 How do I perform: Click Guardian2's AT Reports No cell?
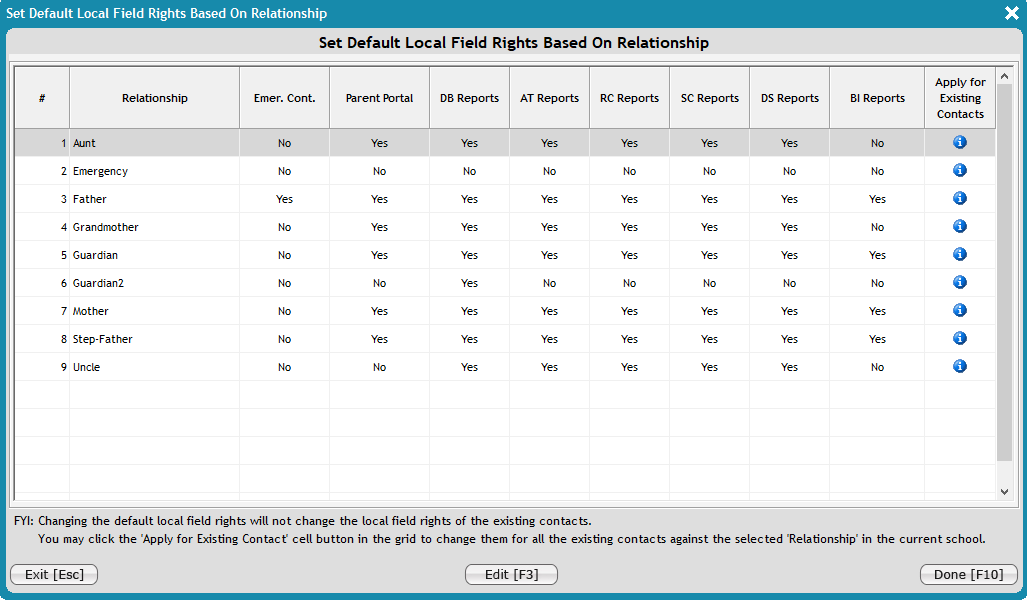[x=550, y=283]
